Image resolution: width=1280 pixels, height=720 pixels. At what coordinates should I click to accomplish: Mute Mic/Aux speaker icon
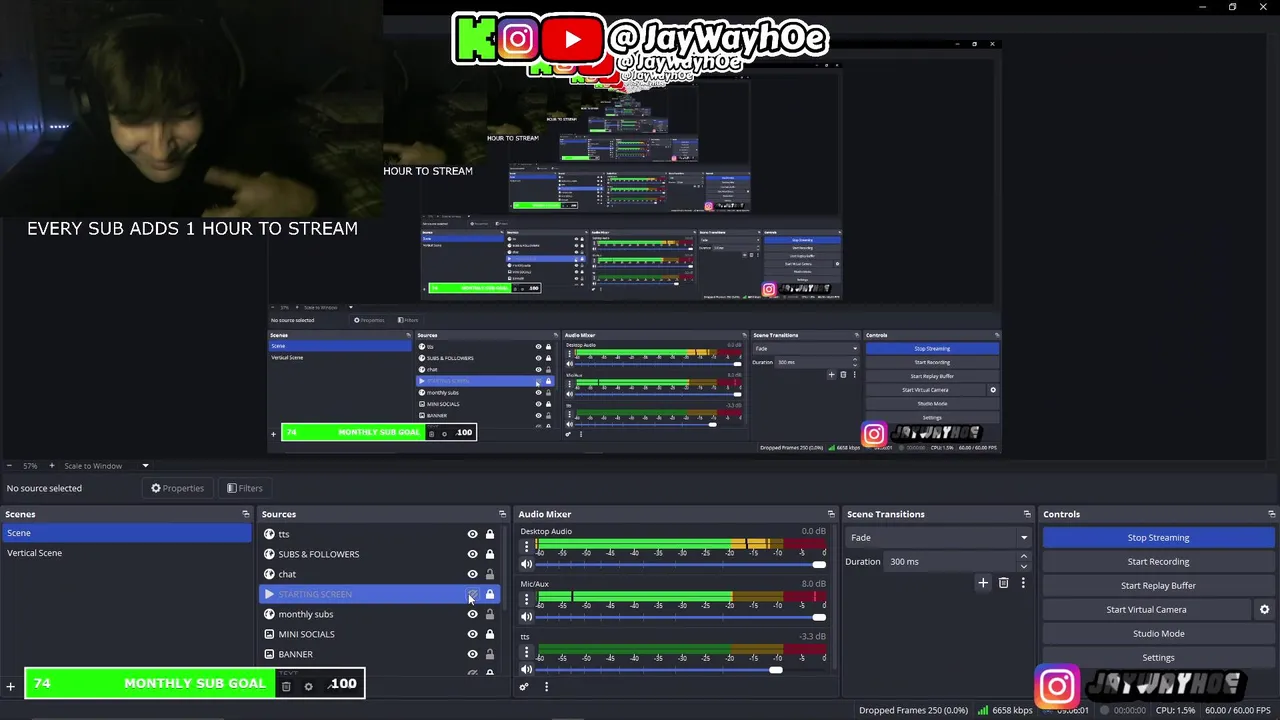[x=527, y=617]
